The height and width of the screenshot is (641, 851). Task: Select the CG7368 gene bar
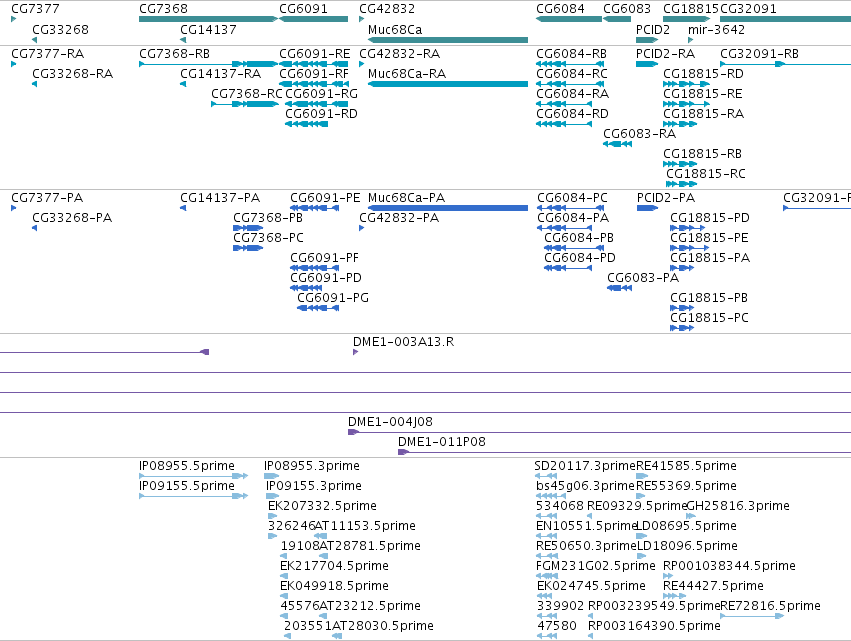[x=208, y=19]
